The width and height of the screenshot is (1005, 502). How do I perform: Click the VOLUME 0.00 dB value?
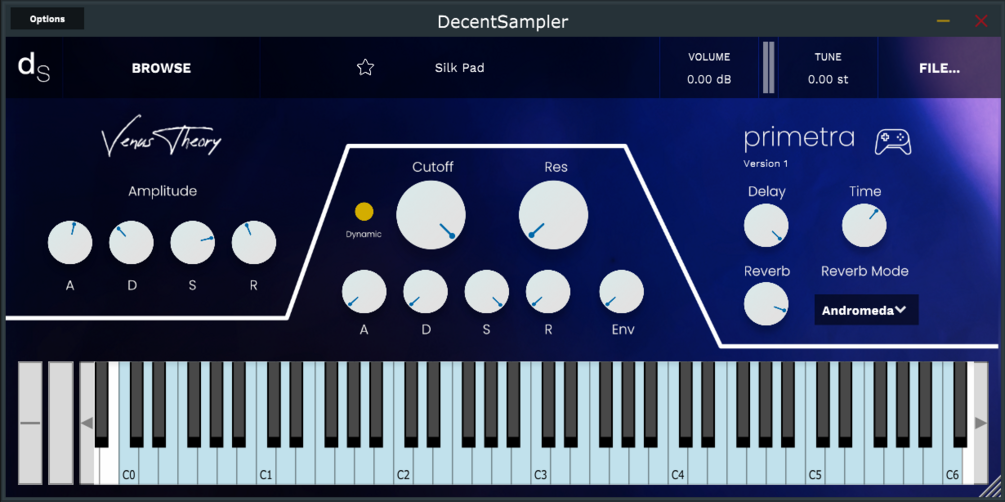click(x=709, y=79)
